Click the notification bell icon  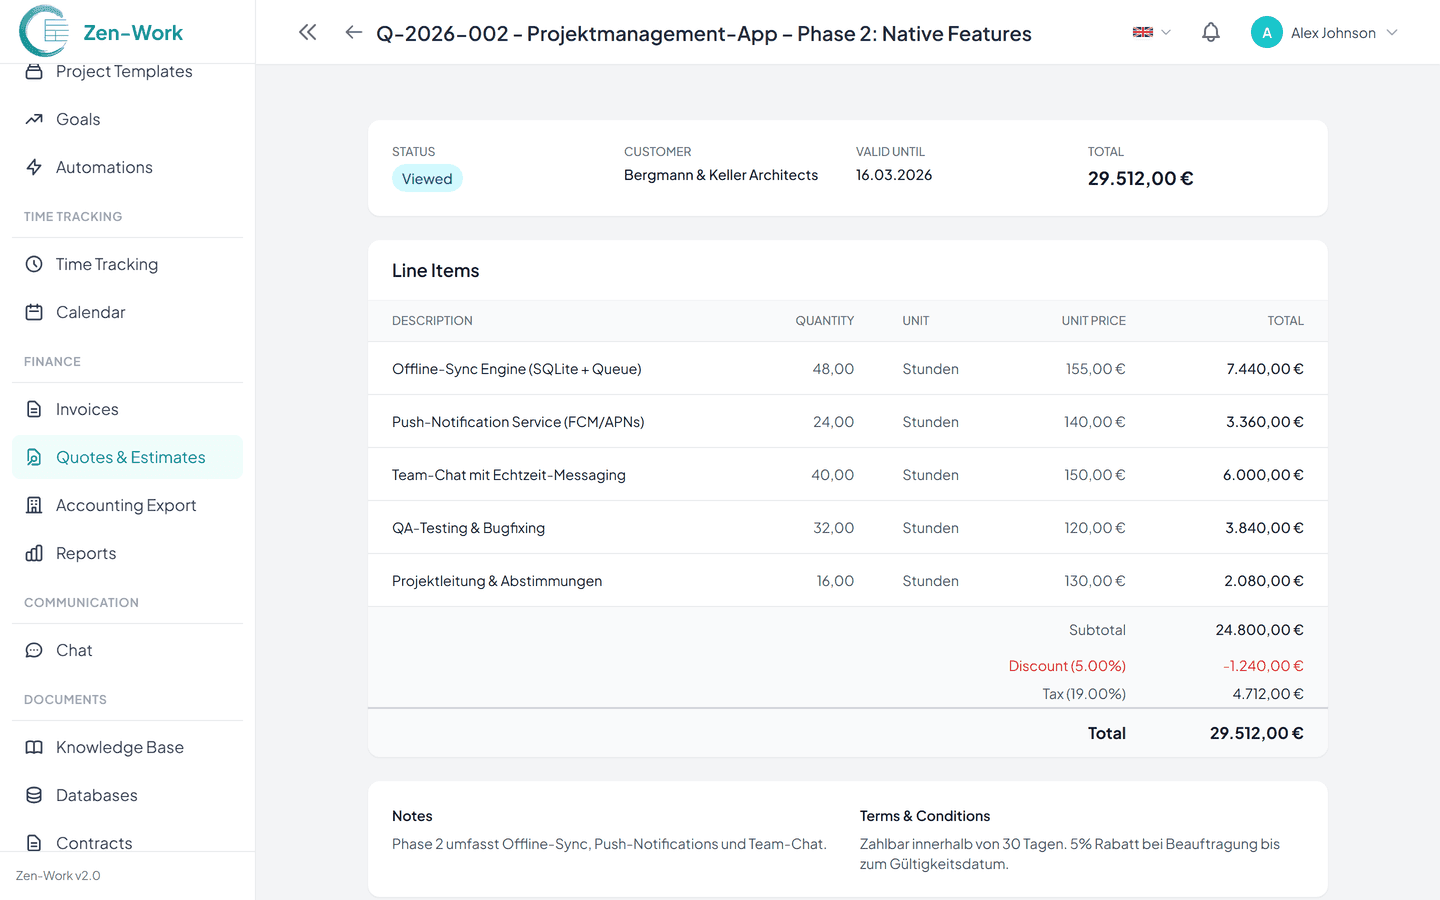pyautogui.click(x=1210, y=33)
